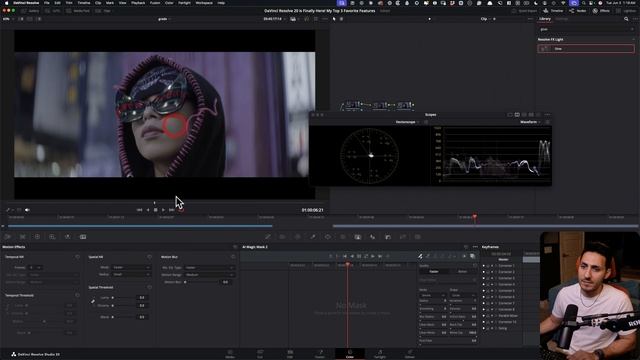Click the viewer play button
640x360 pixels.
click(163, 210)
